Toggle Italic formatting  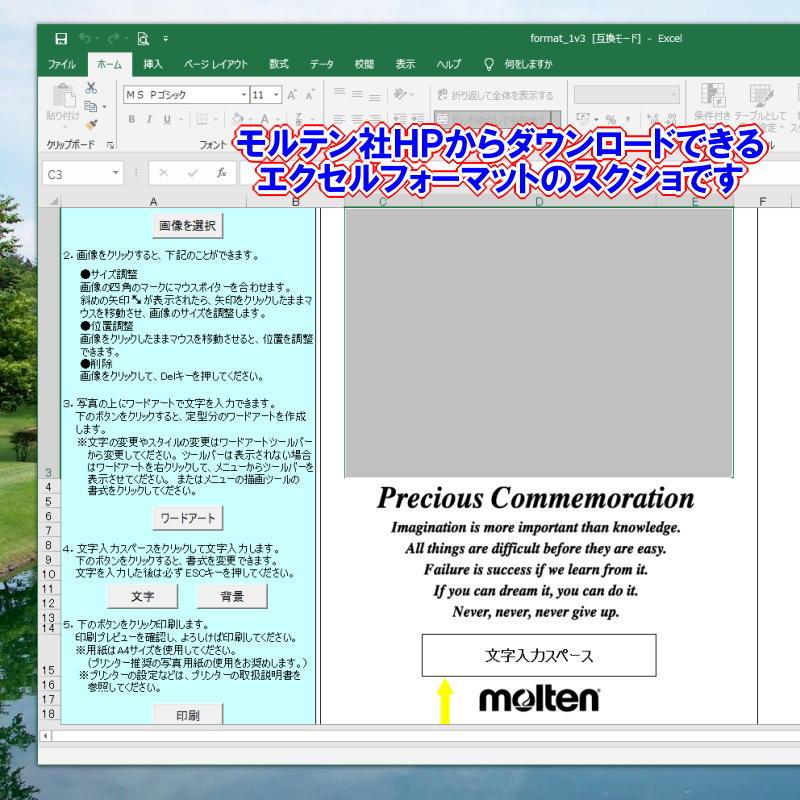[149, 119]
